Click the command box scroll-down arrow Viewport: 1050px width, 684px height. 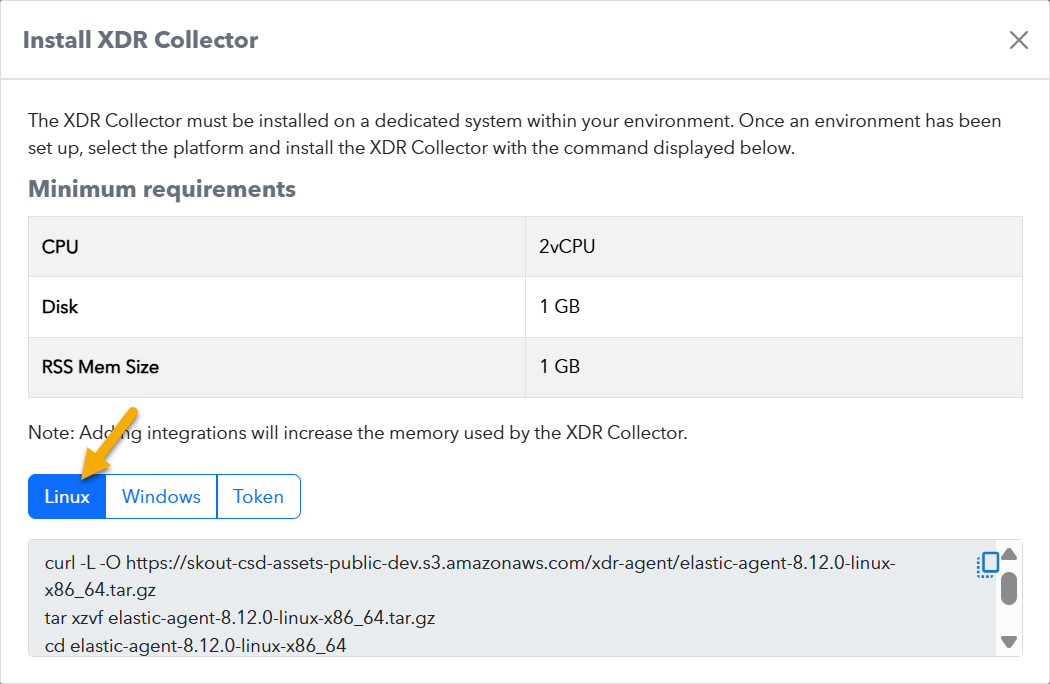(x=1009, y=641)
